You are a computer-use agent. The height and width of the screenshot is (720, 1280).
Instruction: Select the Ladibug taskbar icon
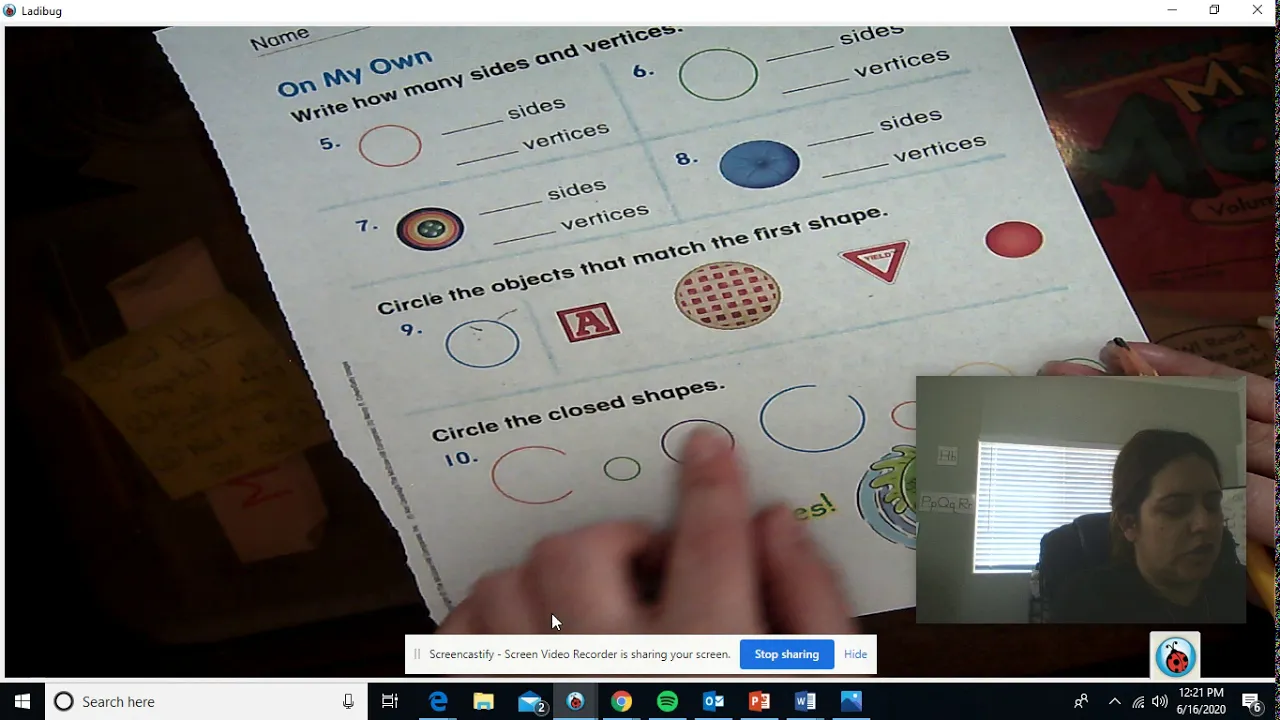tap(575, 701)
